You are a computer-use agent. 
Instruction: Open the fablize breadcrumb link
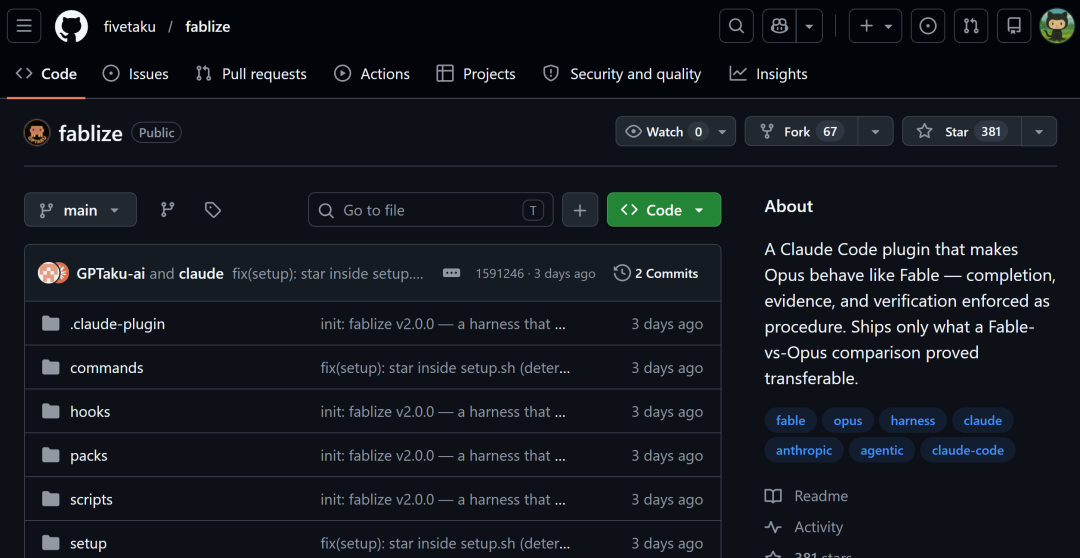(x=207, y=27)
